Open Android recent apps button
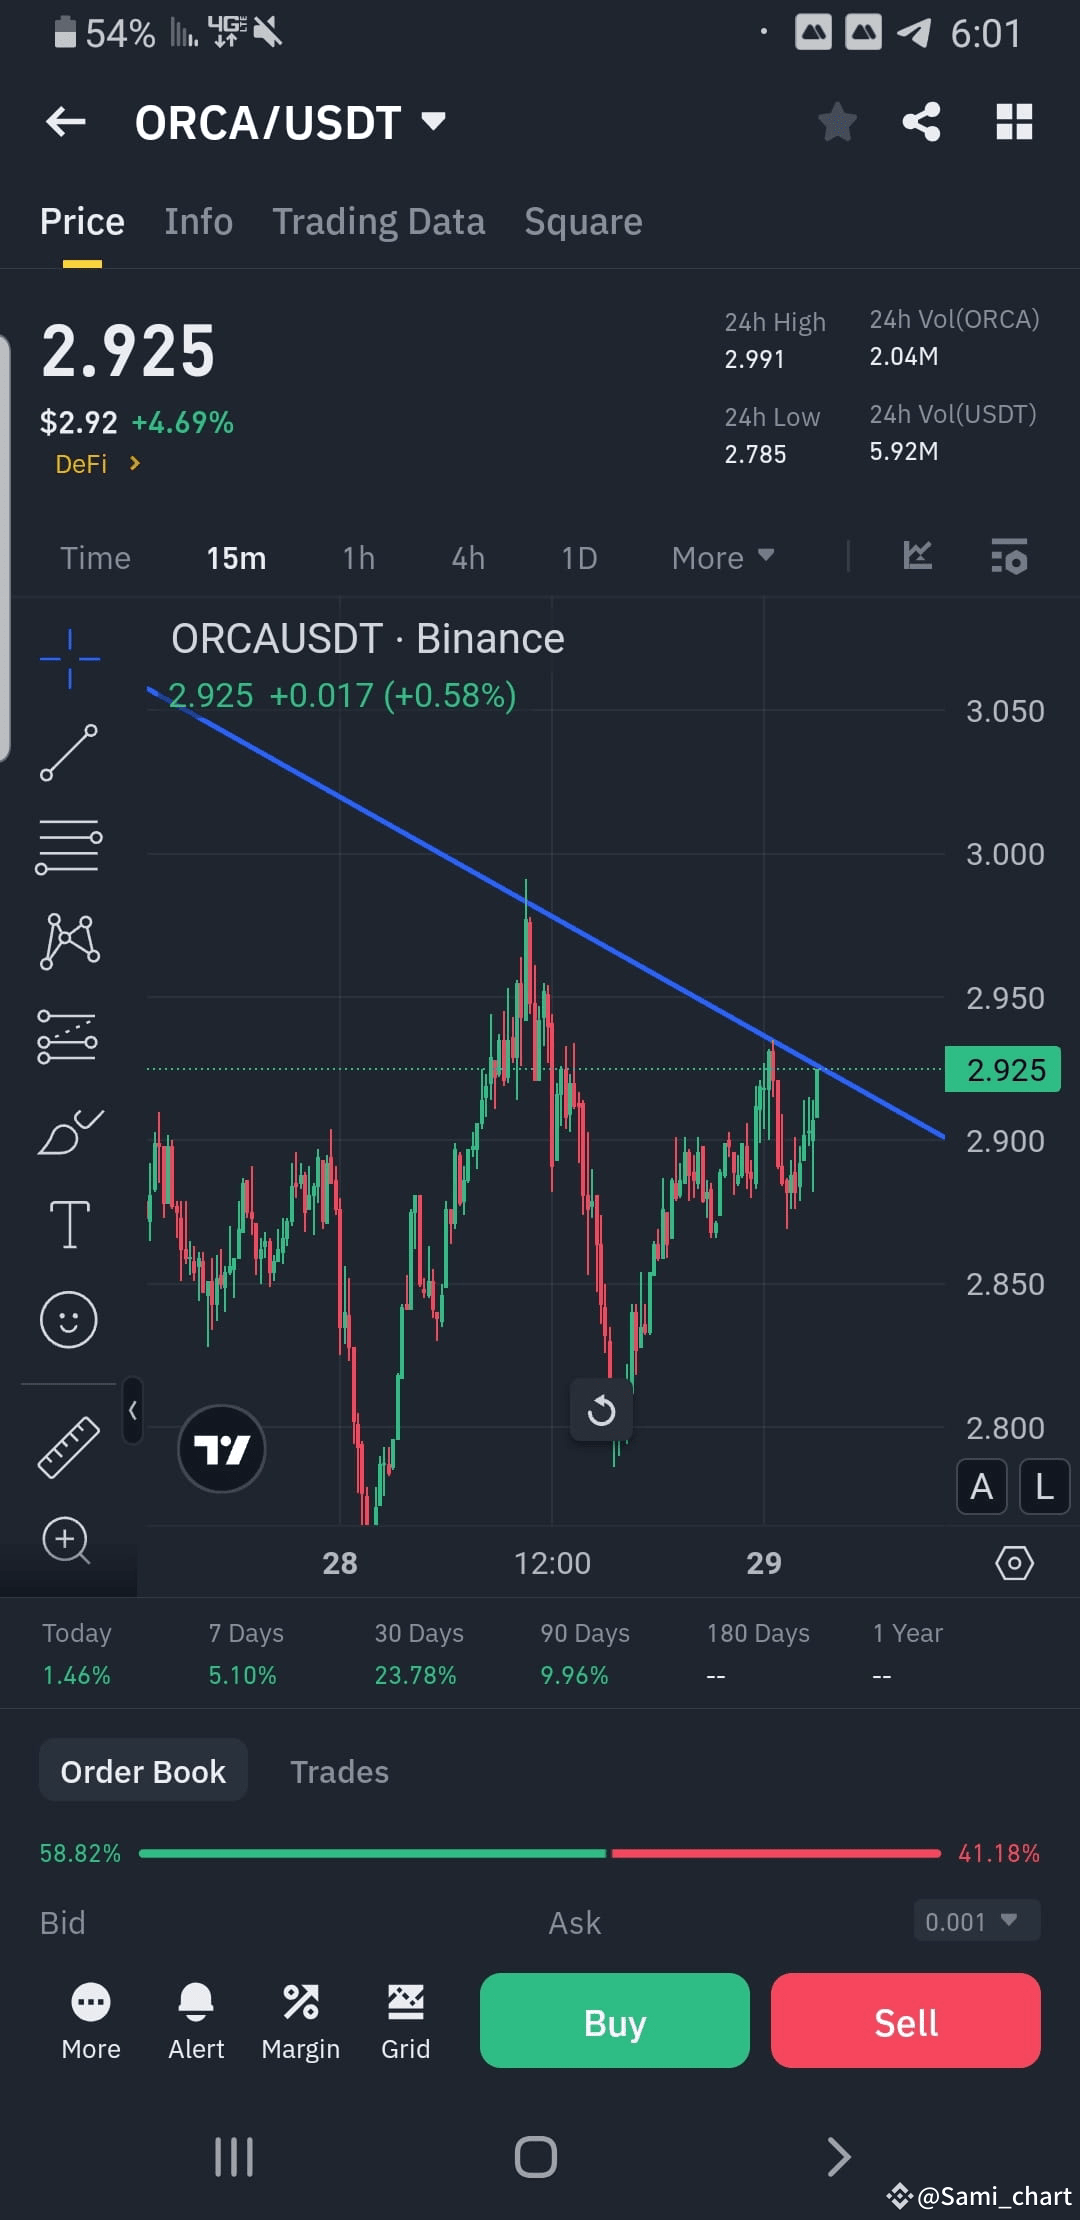Image resolution: width=1080 pixels, height=2220 pixels. point(234,2157)
